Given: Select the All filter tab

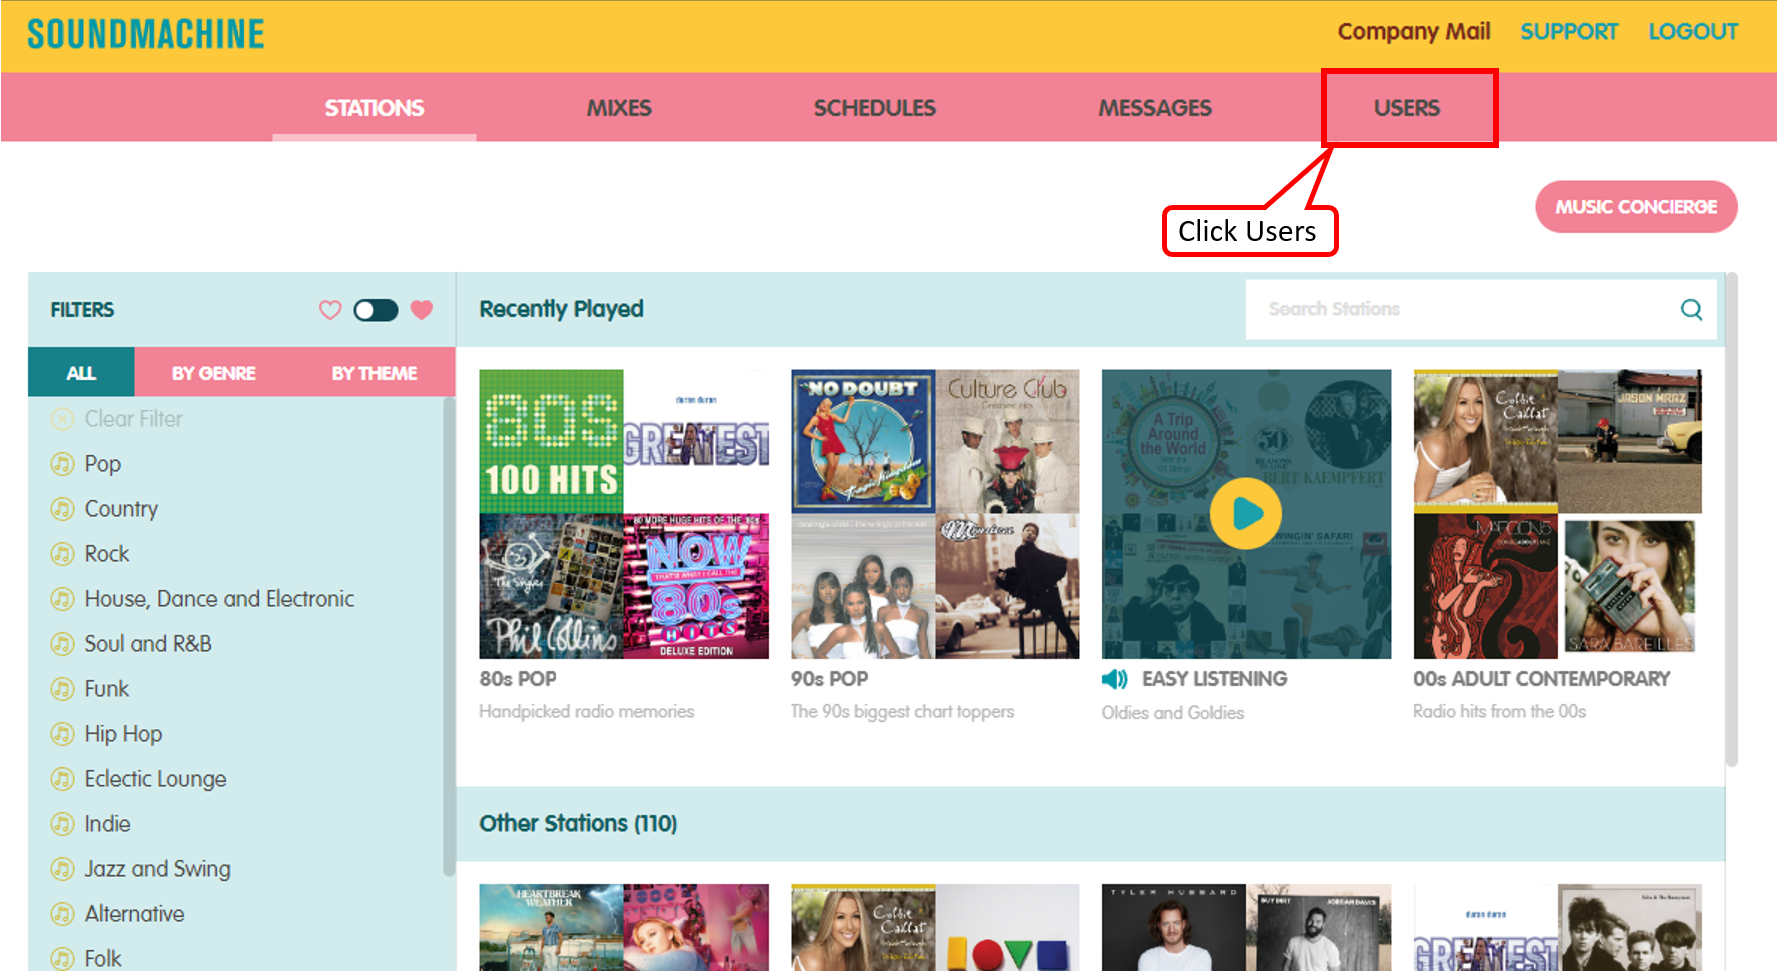Looking at the screenshot, I should click(x=81, y=373).
